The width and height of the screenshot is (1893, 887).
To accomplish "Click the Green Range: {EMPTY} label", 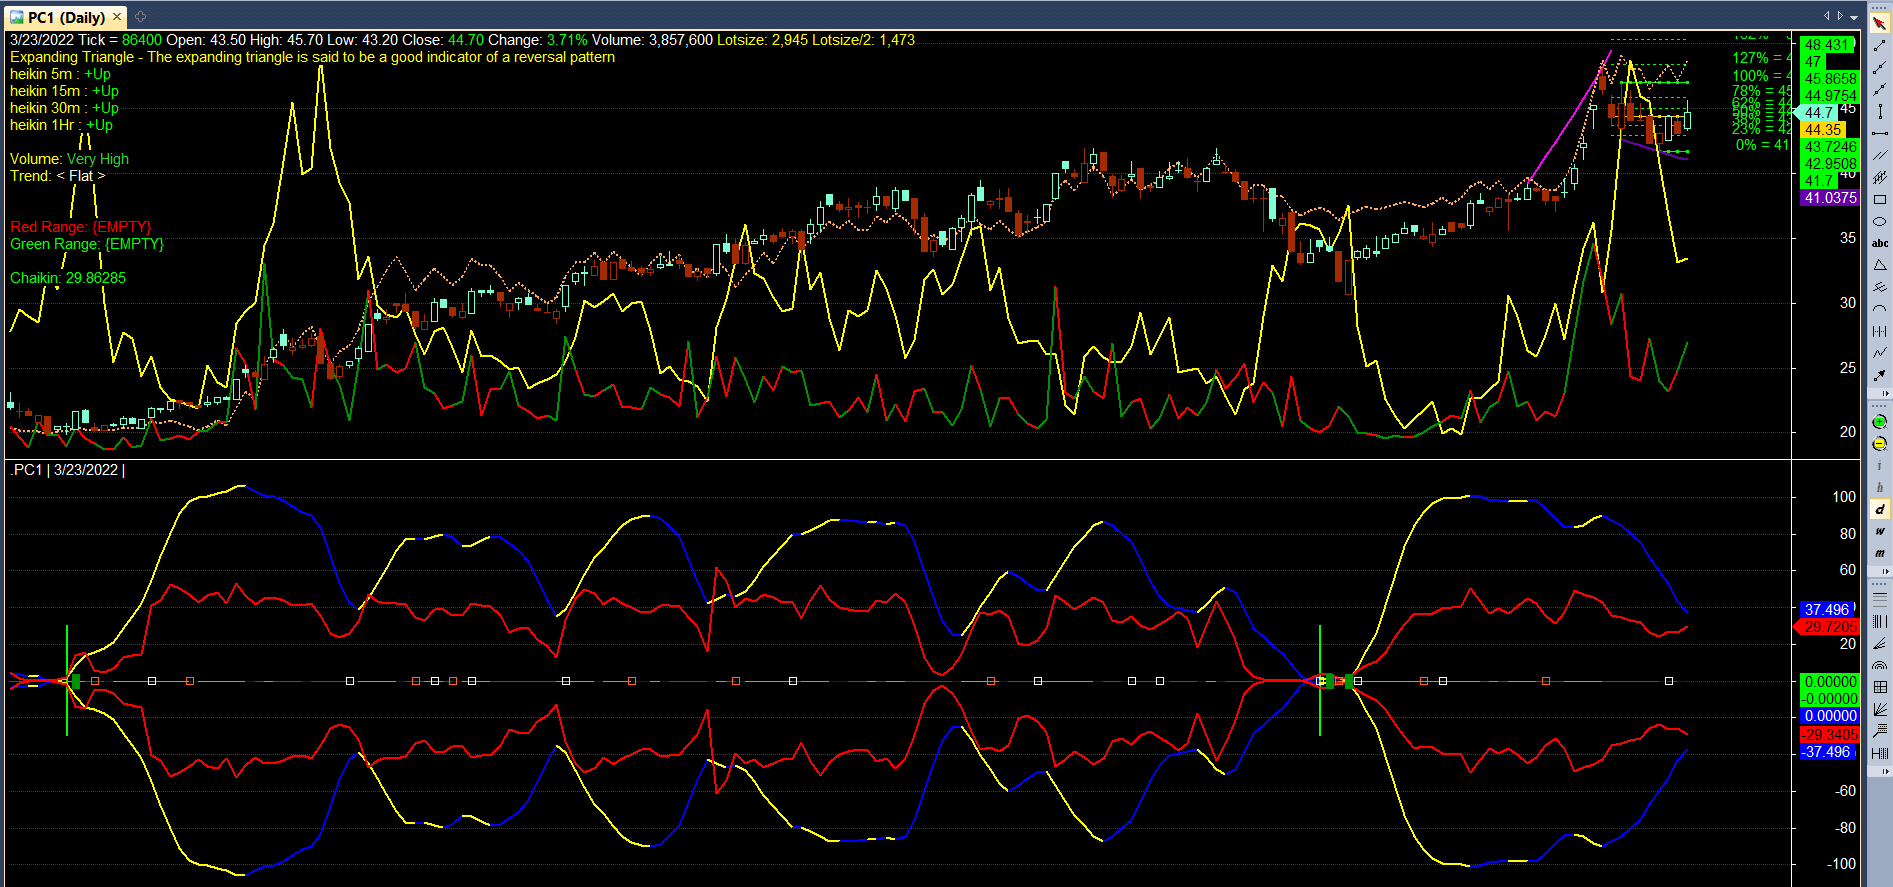I will (87, 244).
